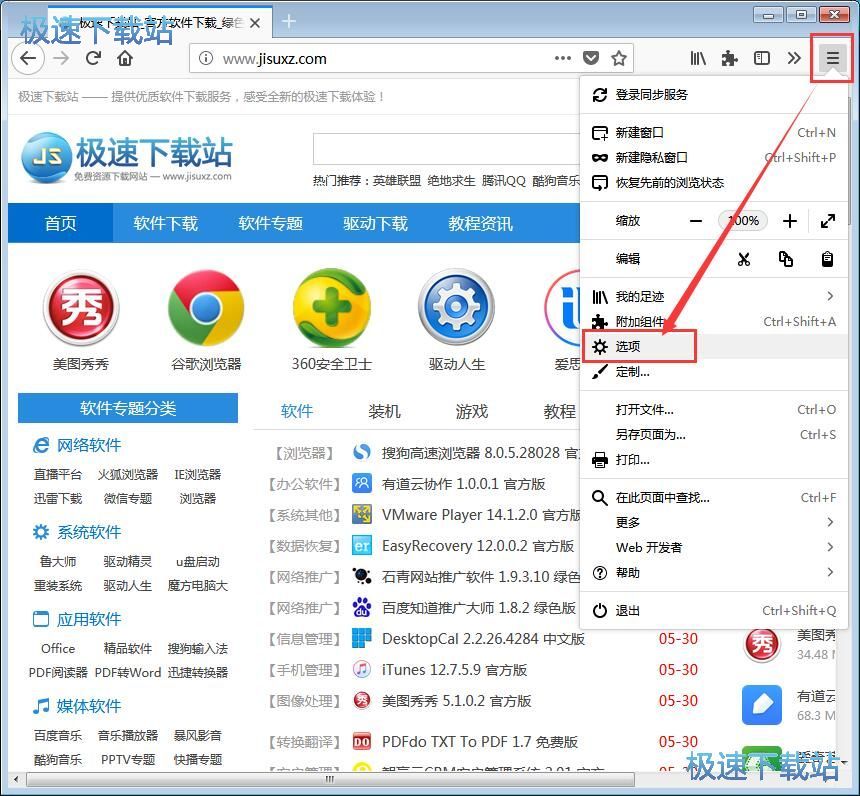The width and height of the screenshot is (860, 796).
Task: Click the horizontal scrollbar thumb
Action: (x=330, y=779)
